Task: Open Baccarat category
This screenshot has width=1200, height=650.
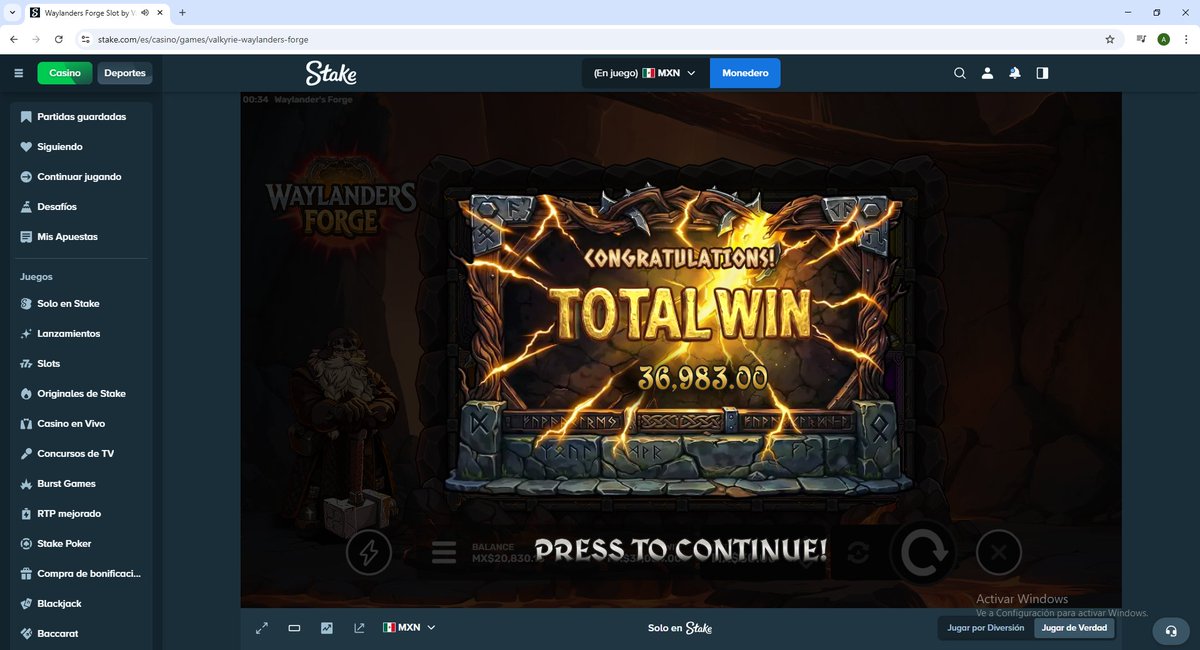Action: (x=81, y=634)
